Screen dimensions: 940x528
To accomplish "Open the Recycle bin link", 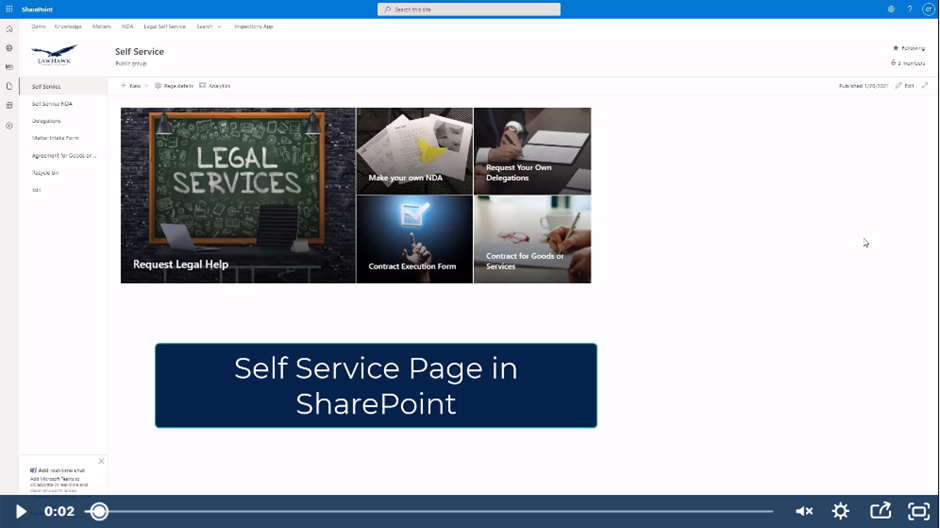I will [x=45, y=173].
